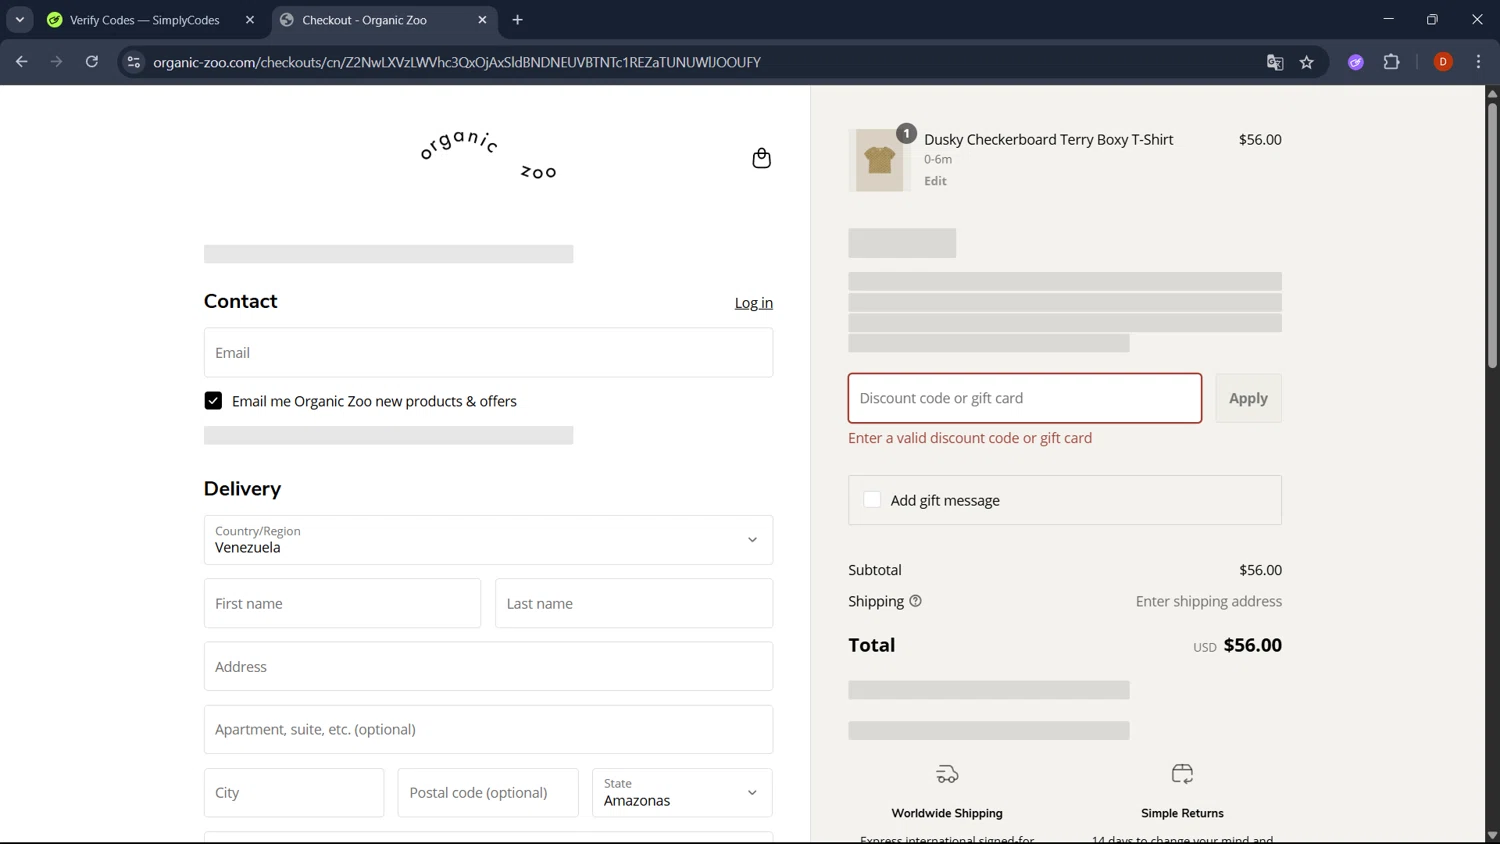Image resolution: width=1500 pixels, height=844 pixels.
Task: Open the Extensions puzzle icon
Action: coord(1391,62)
